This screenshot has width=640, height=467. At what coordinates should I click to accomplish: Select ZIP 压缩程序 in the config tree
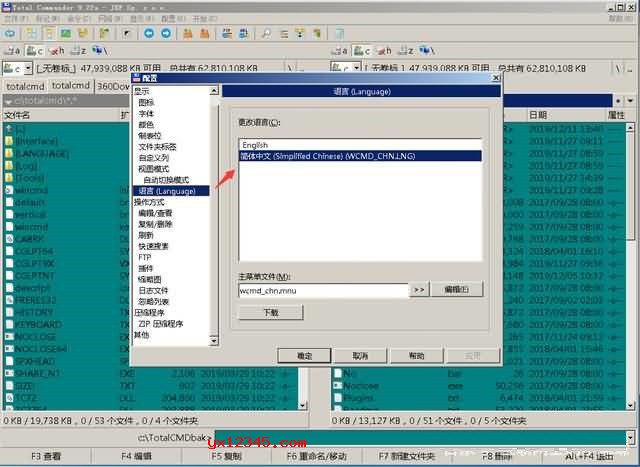tap(161, 324)
